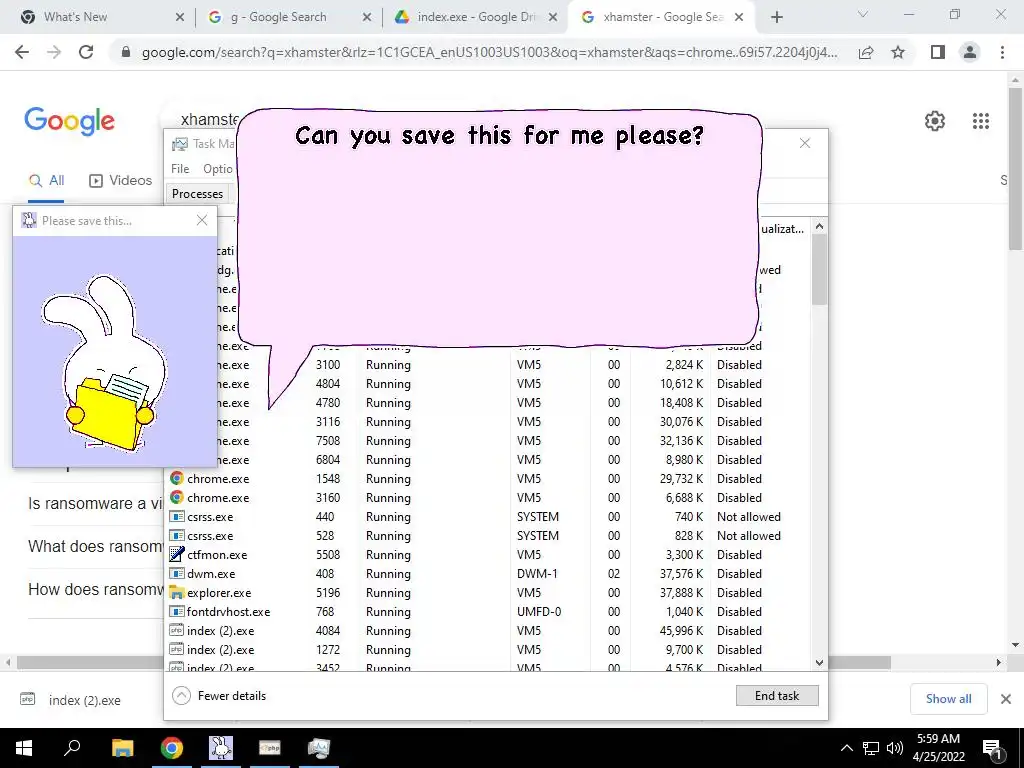Viewport: 1024px width, 768px height.
Task: Expand What does ransom... question
Action: click(95, 547)
